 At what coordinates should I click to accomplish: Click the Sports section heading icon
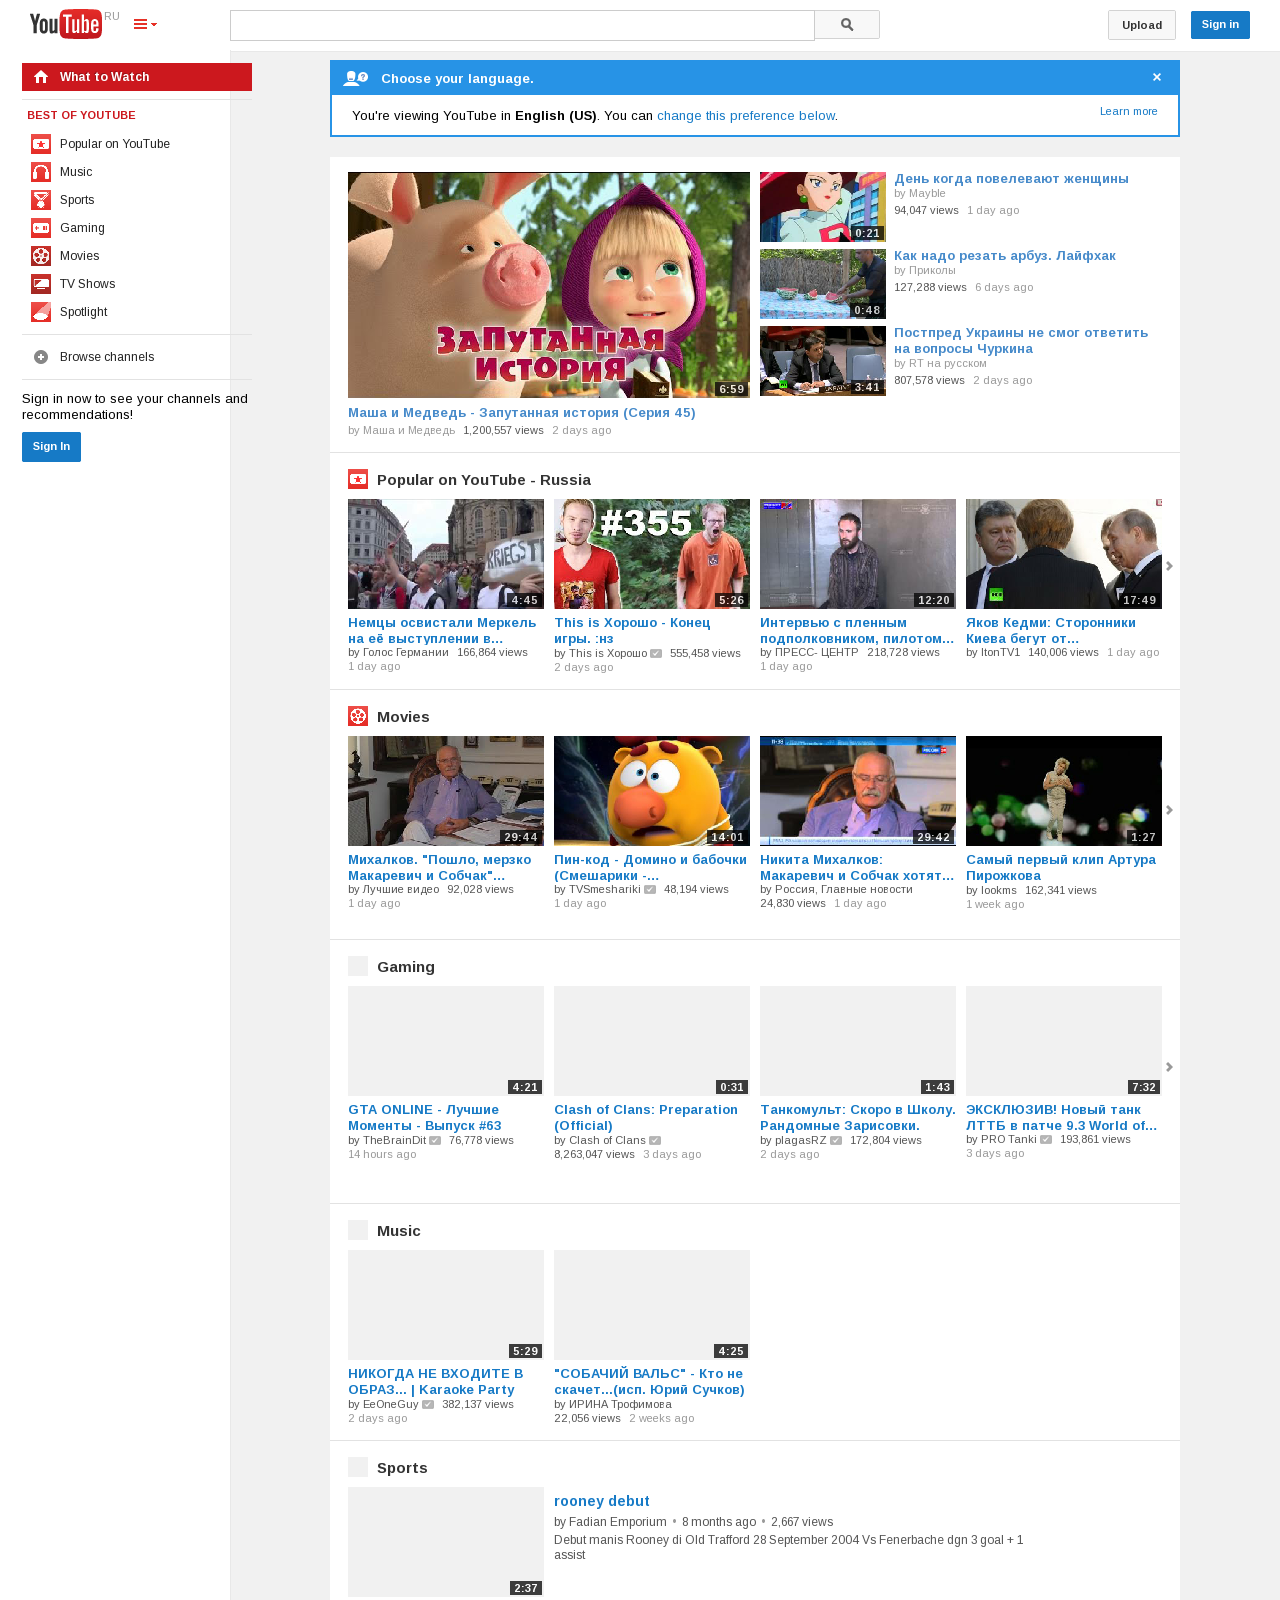click(358, 1467)
